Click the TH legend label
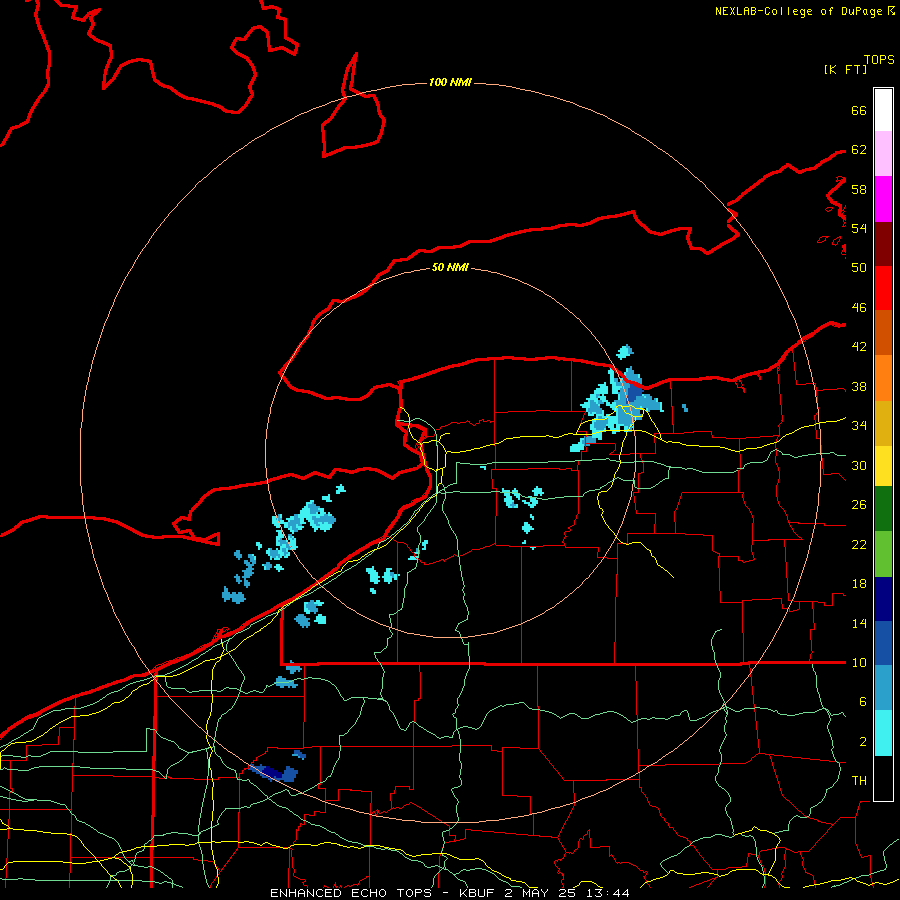Screen dimensions: 900x900 pos(859,781)
